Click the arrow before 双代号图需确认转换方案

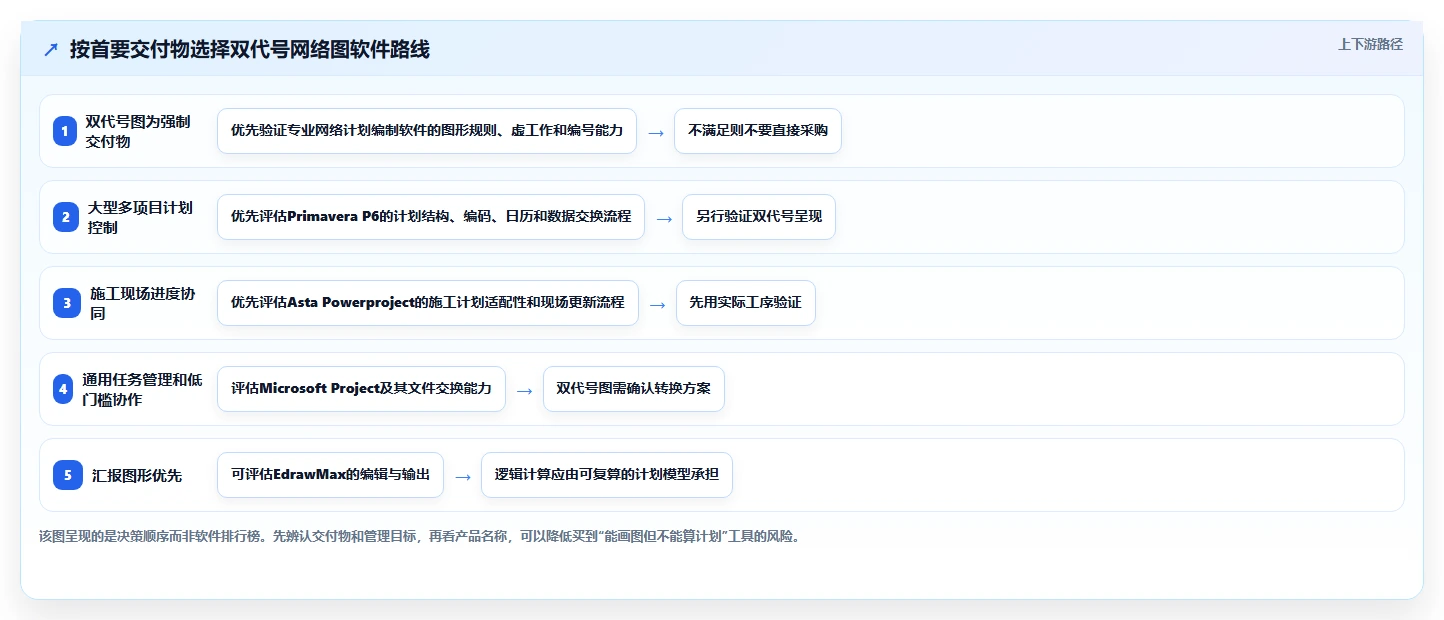pyautogui.click(x=525, y=390)
